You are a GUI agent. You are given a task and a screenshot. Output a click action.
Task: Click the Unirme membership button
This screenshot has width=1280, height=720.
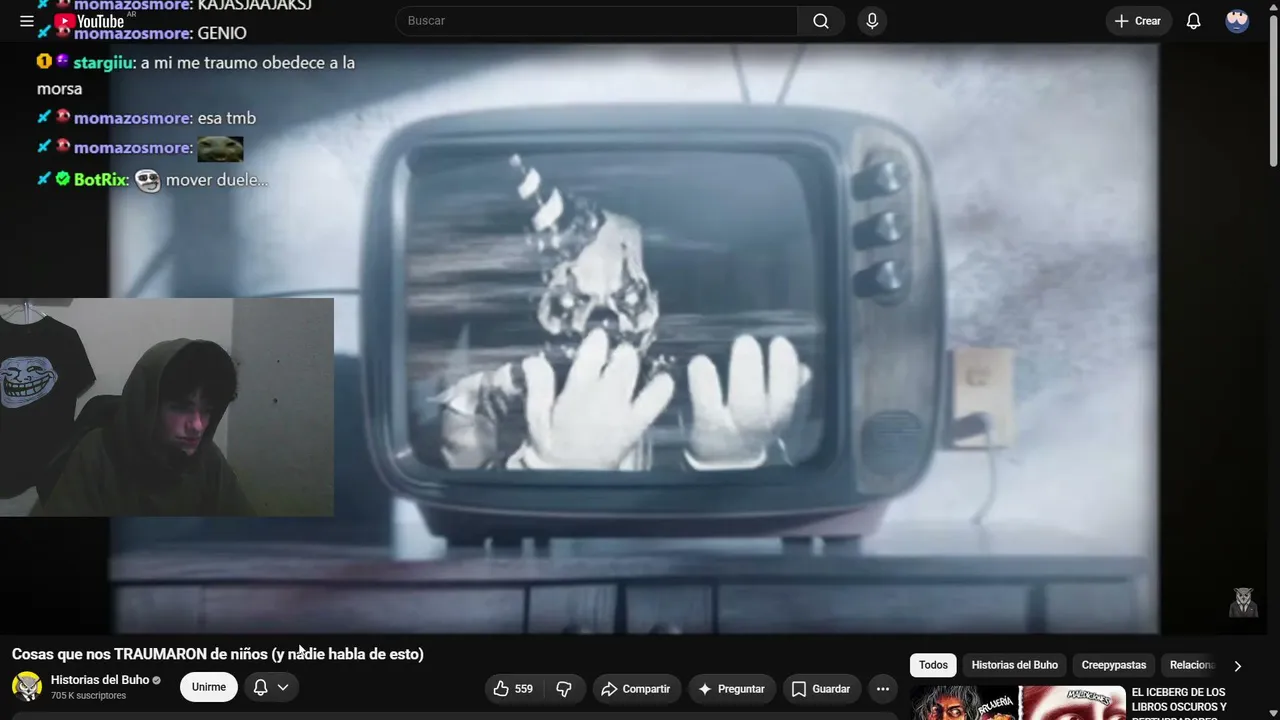(x=209, y=687)
